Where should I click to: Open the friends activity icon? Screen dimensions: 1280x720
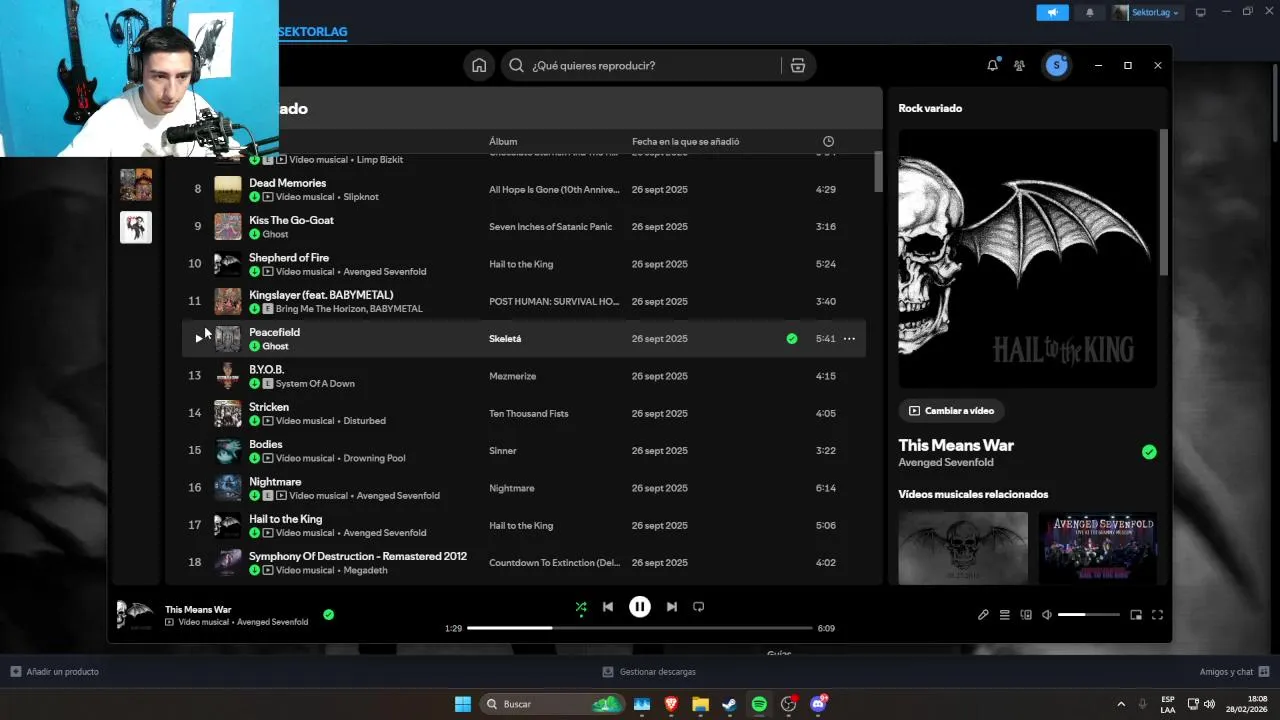pyautogui.click(x=1019, y=65)
